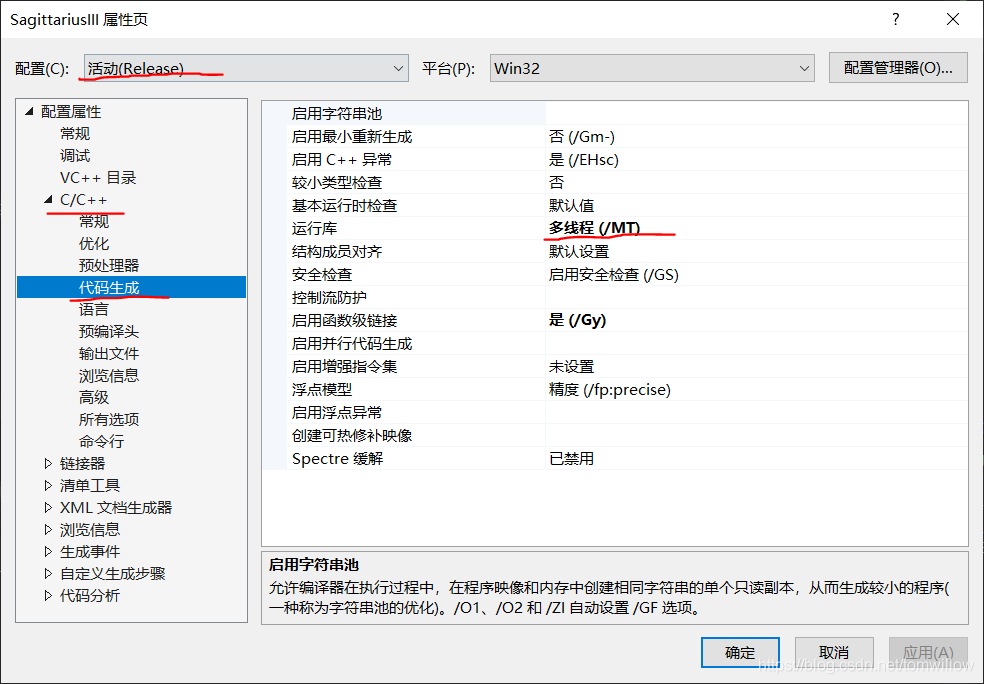This screenshot has width=984, height=684.
Task: Select the C/C++ tree label
Action: pos(83,200)
